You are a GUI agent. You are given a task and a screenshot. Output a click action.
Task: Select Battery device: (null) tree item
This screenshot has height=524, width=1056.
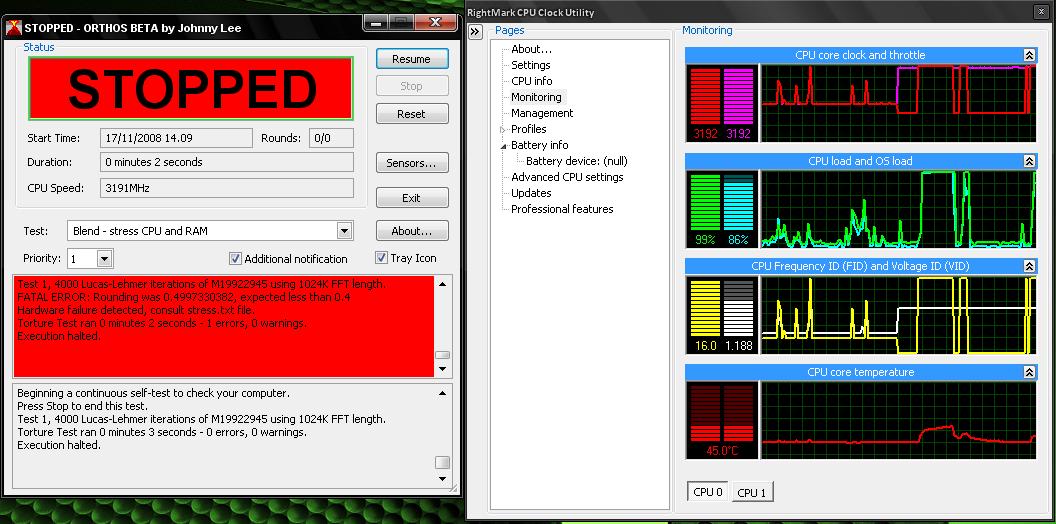(576, 161)
